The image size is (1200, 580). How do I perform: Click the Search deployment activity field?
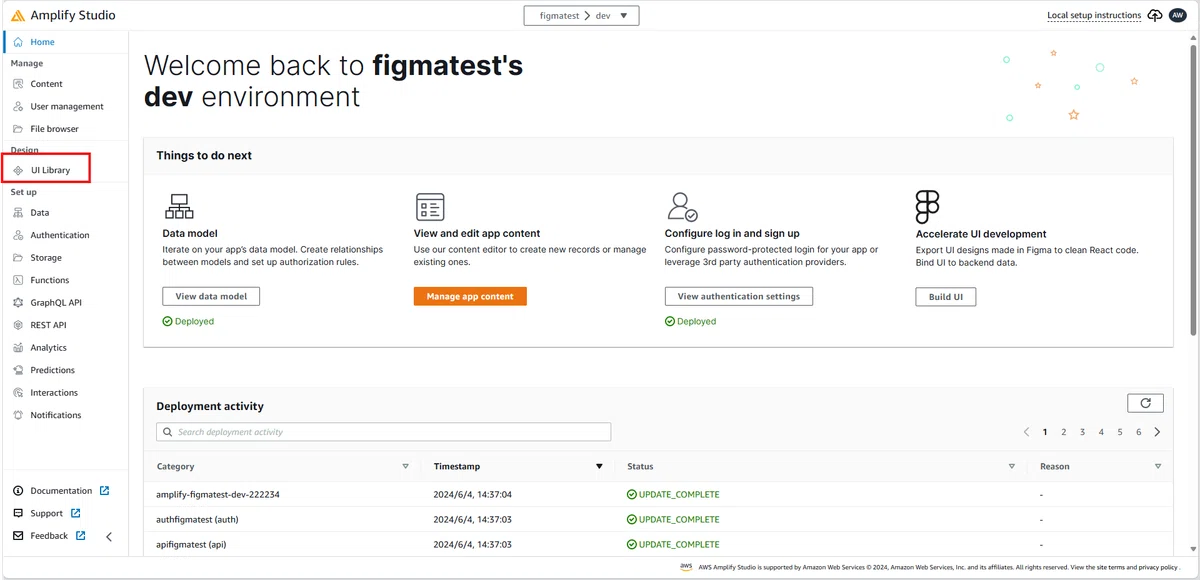click(x=384, y=432)
